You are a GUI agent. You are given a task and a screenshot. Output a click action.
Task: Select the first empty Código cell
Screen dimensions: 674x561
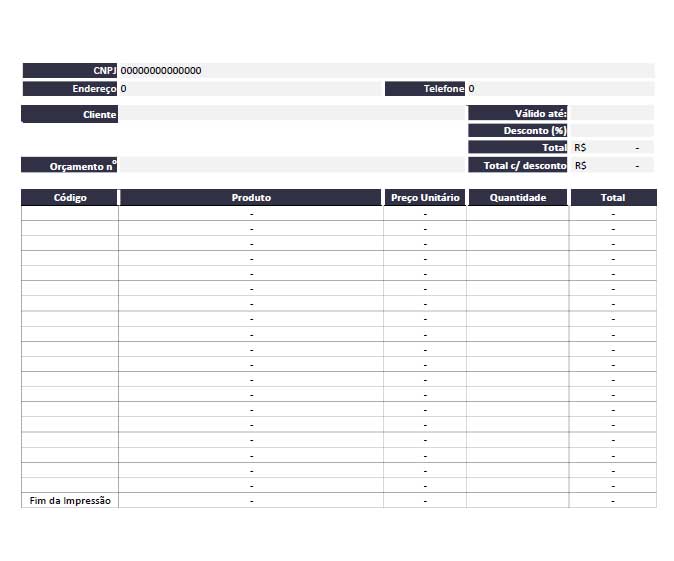70,213
